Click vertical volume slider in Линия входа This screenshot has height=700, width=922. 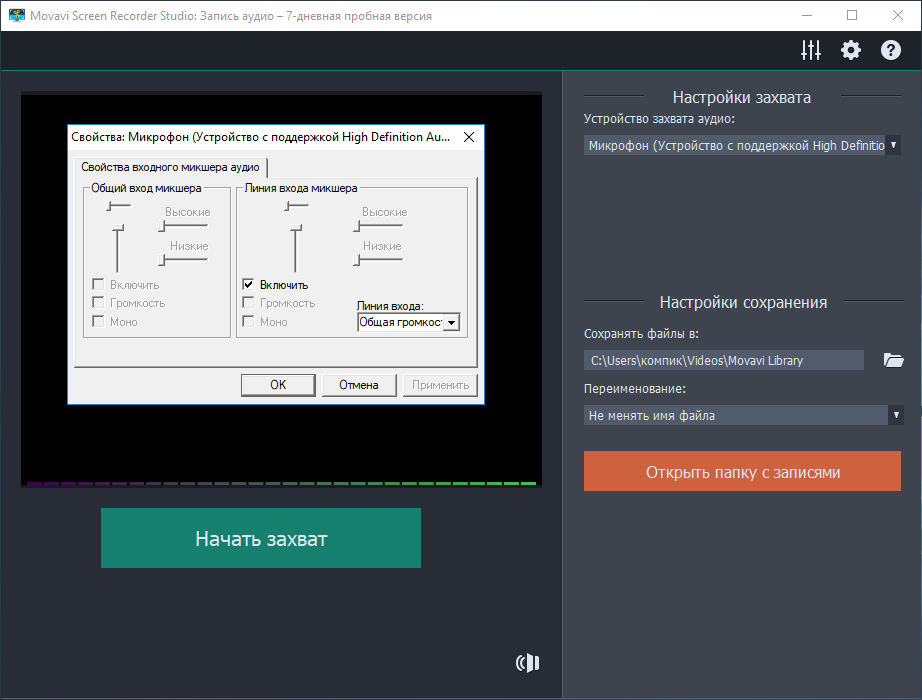tap(296, 249)
